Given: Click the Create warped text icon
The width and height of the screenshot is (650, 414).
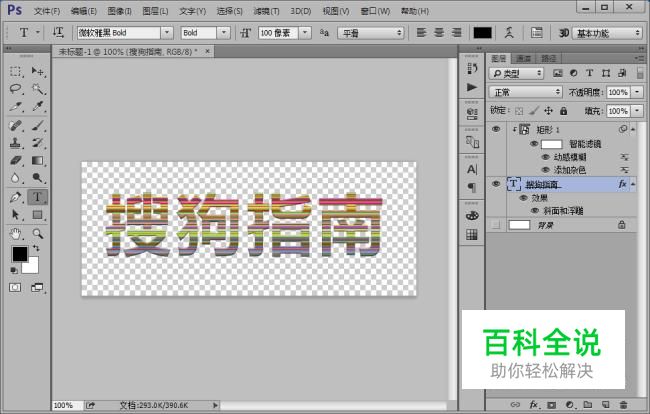Looking at the screenshot, I should coord(509,32).
